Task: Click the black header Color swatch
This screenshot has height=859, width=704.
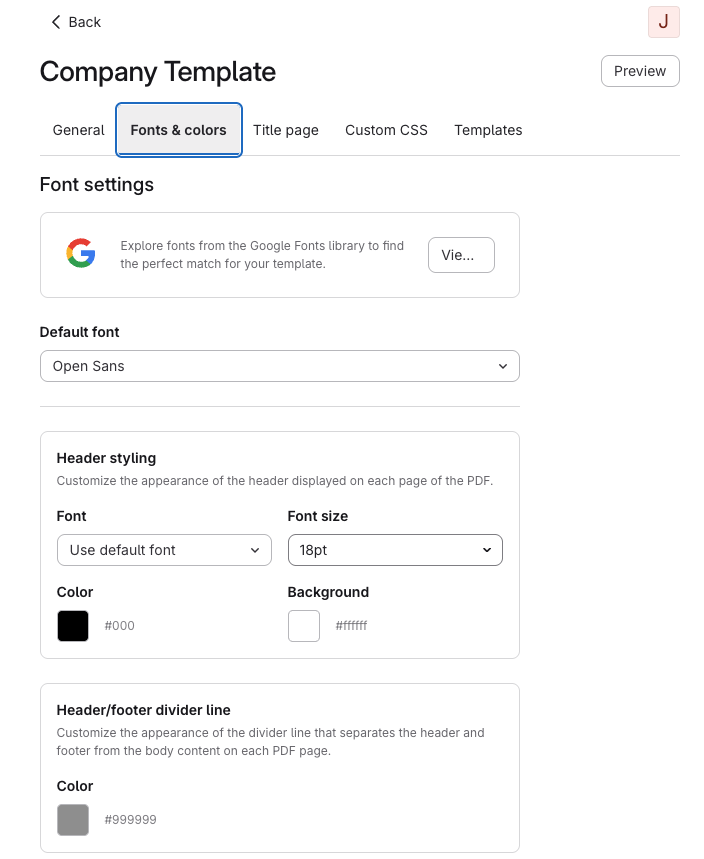Action: click(73, 626)
